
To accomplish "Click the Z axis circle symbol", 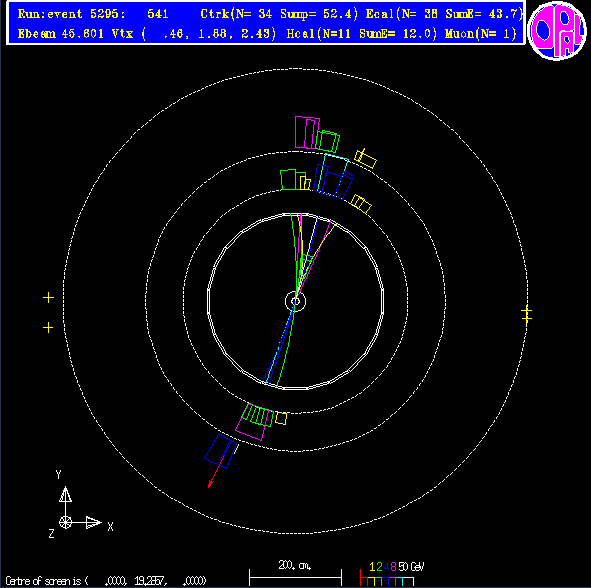I will [65, 522].
